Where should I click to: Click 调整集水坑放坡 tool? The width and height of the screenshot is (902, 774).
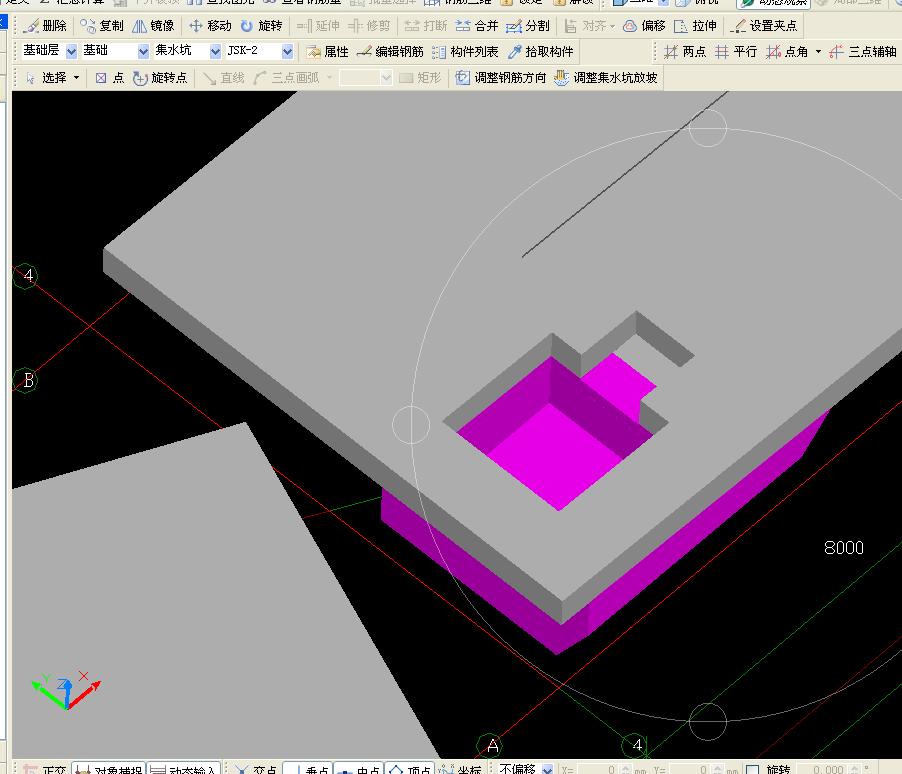click(606, 78)
